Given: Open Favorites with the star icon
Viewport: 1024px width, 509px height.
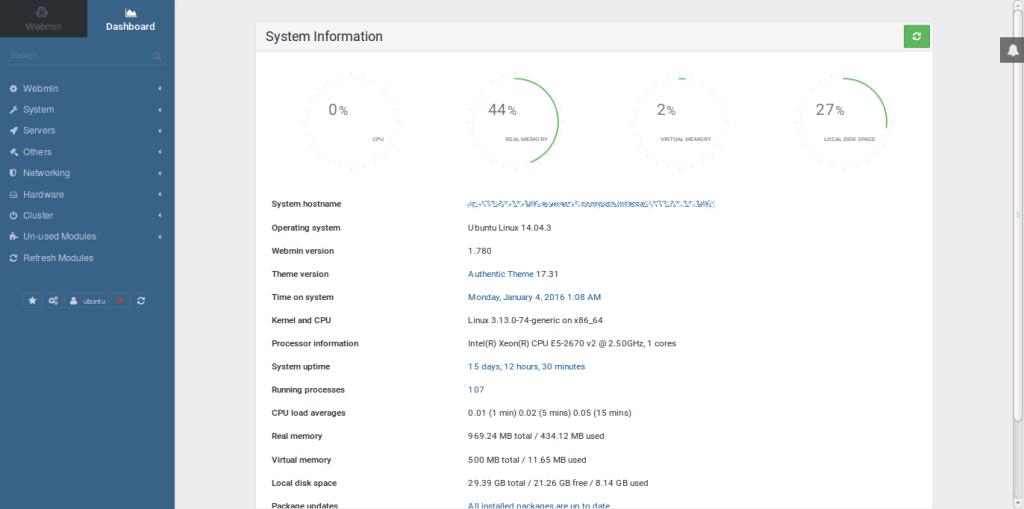Looking at the screenshot, I should tap(32, 301).
